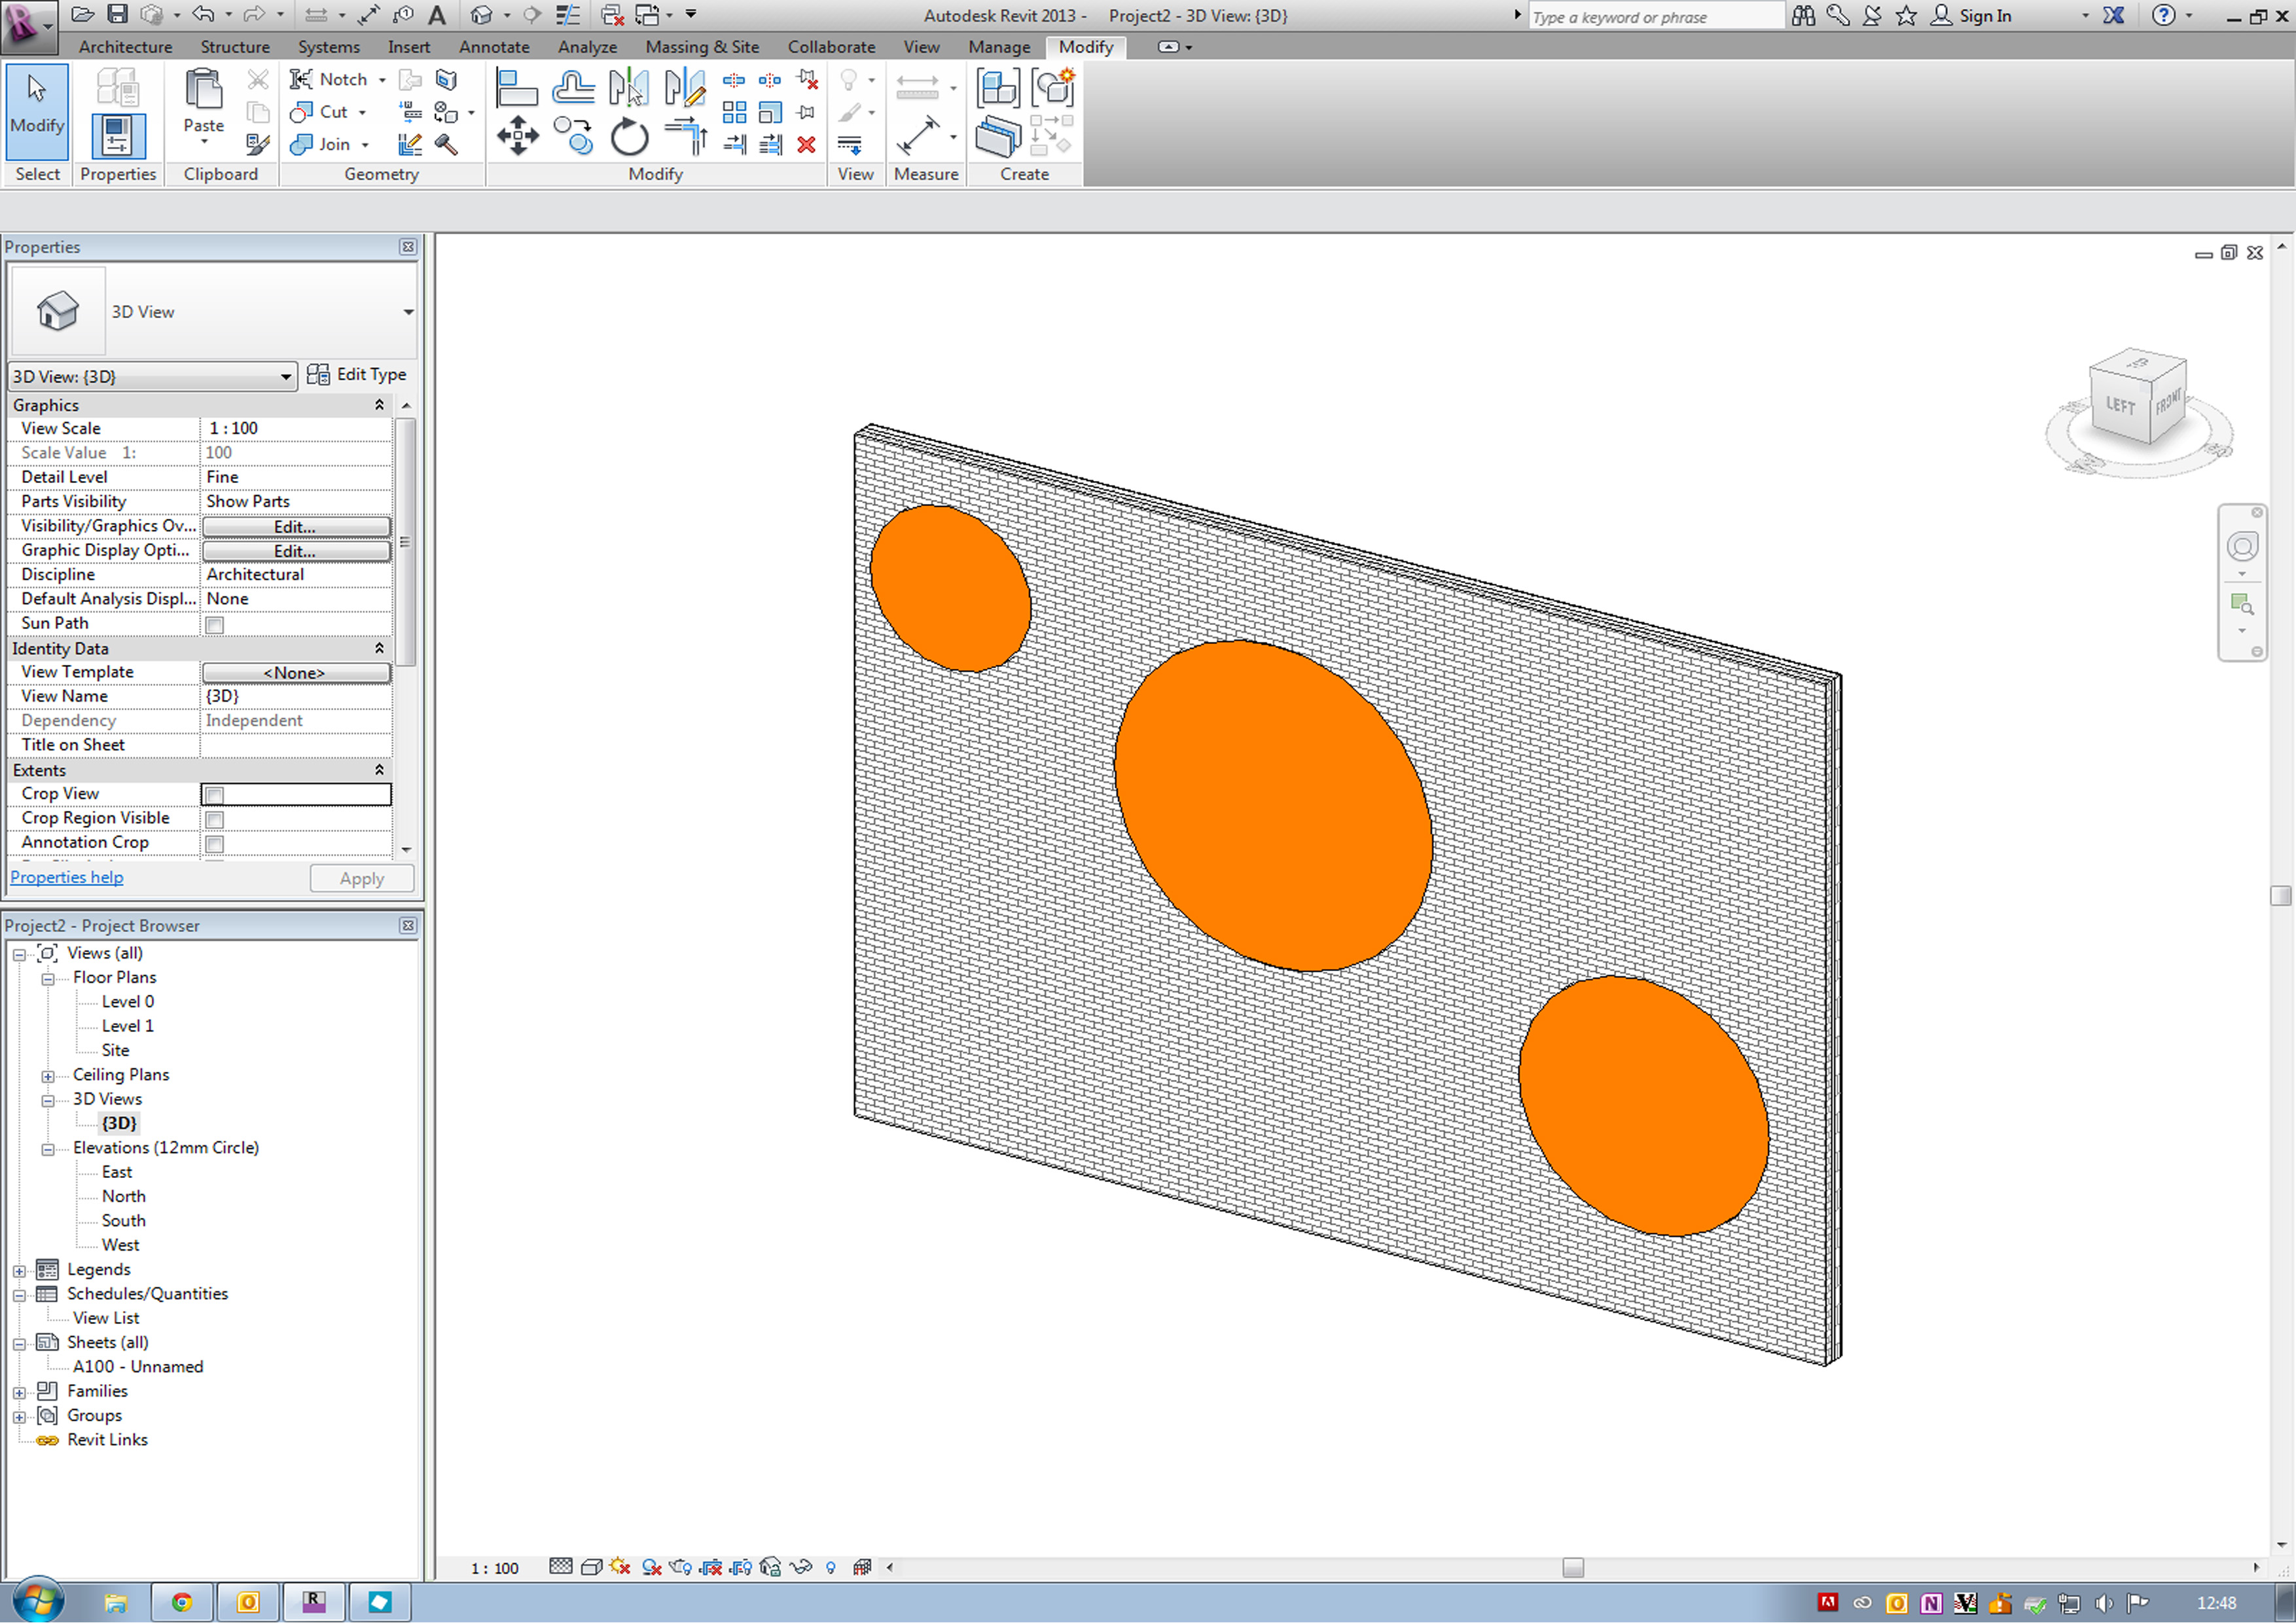This screenshot has height=1623, width=2296.
Task: Open the Notch dropdown arrow
Action: pyautogui.click(x=382, y=80)
